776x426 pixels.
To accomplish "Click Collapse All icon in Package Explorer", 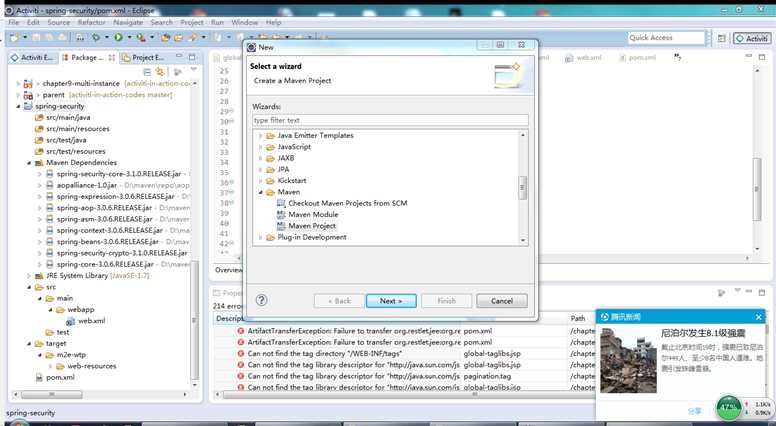I will [147, 72].
